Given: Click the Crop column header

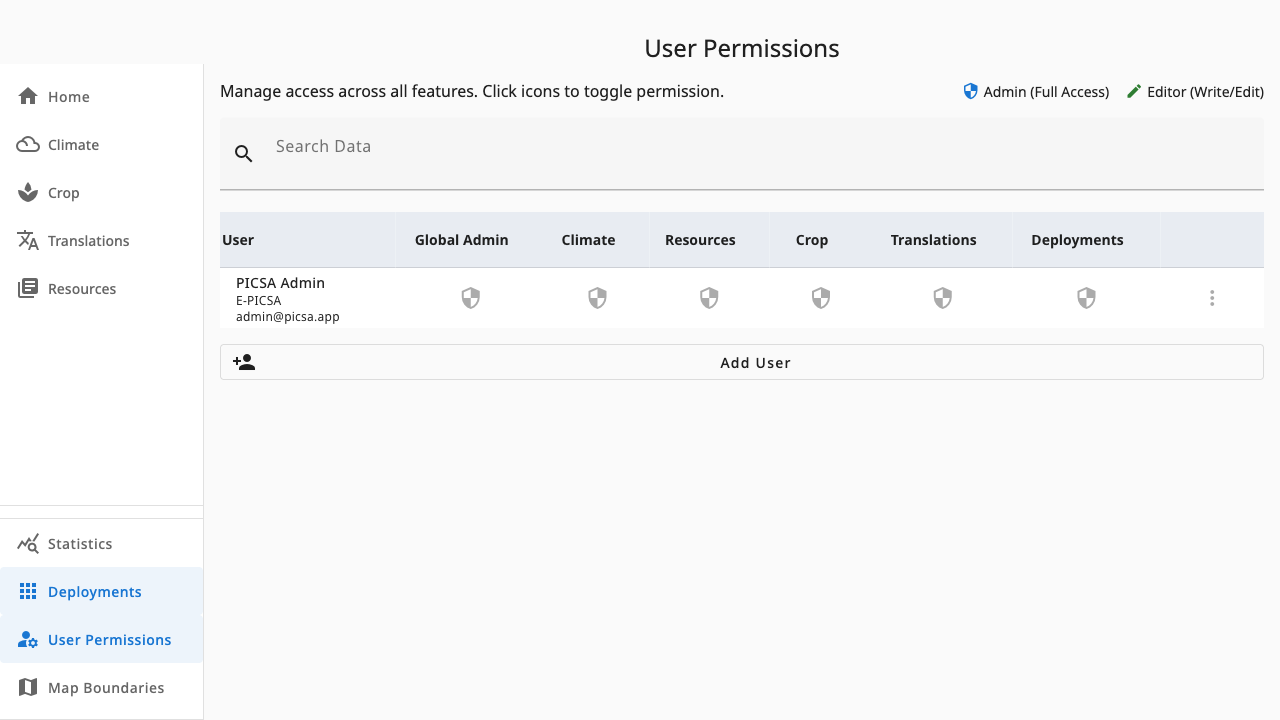Looking at the screenshot, I should pyautogui.click(x=812, y=240).
